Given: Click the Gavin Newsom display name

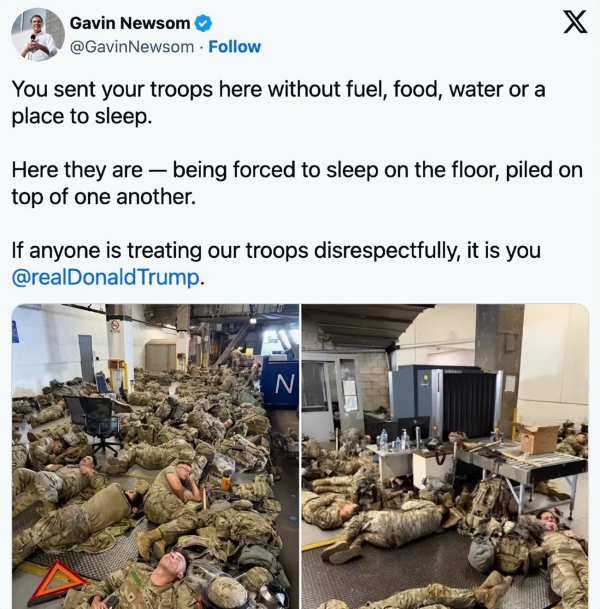Looking at the screenshot, I should tap(130, 23).
